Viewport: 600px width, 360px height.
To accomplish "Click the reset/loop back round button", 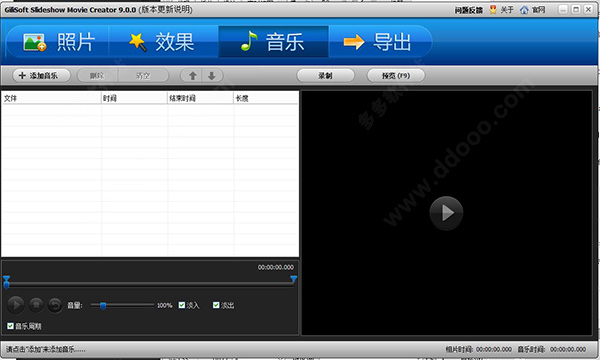I will click(55, 305).
